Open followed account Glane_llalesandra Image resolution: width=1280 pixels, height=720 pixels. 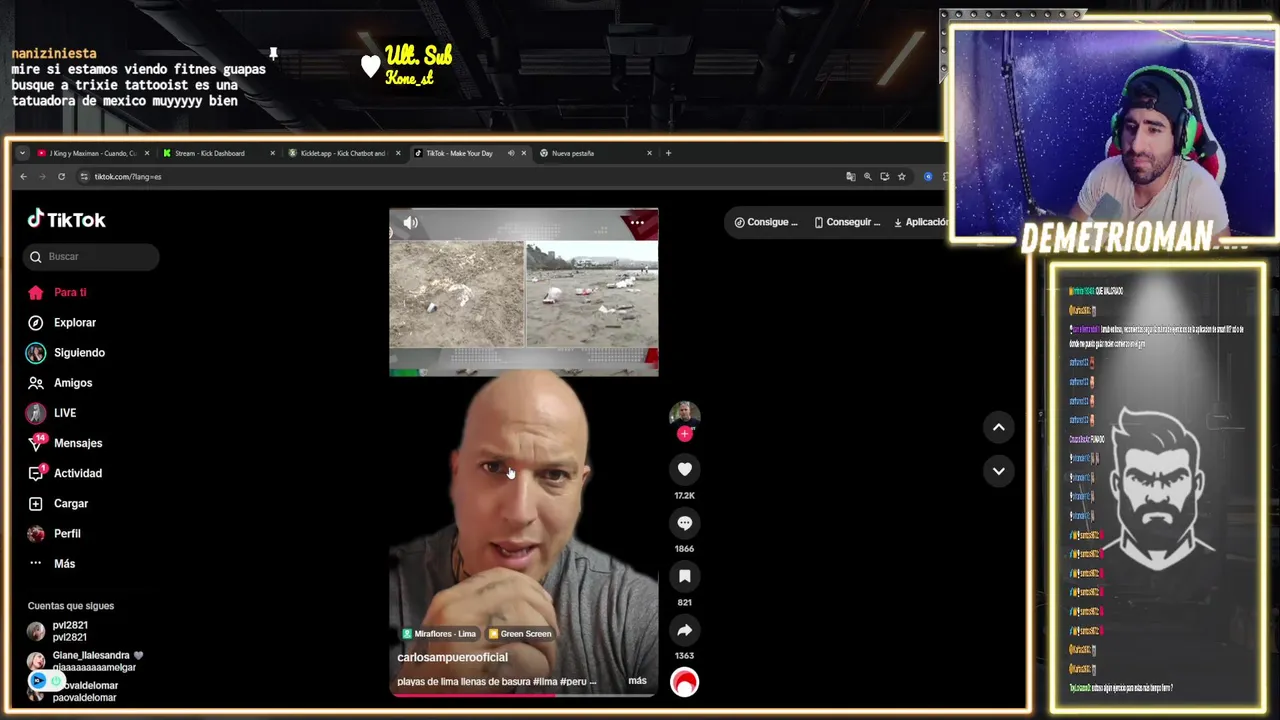point(85,661)
